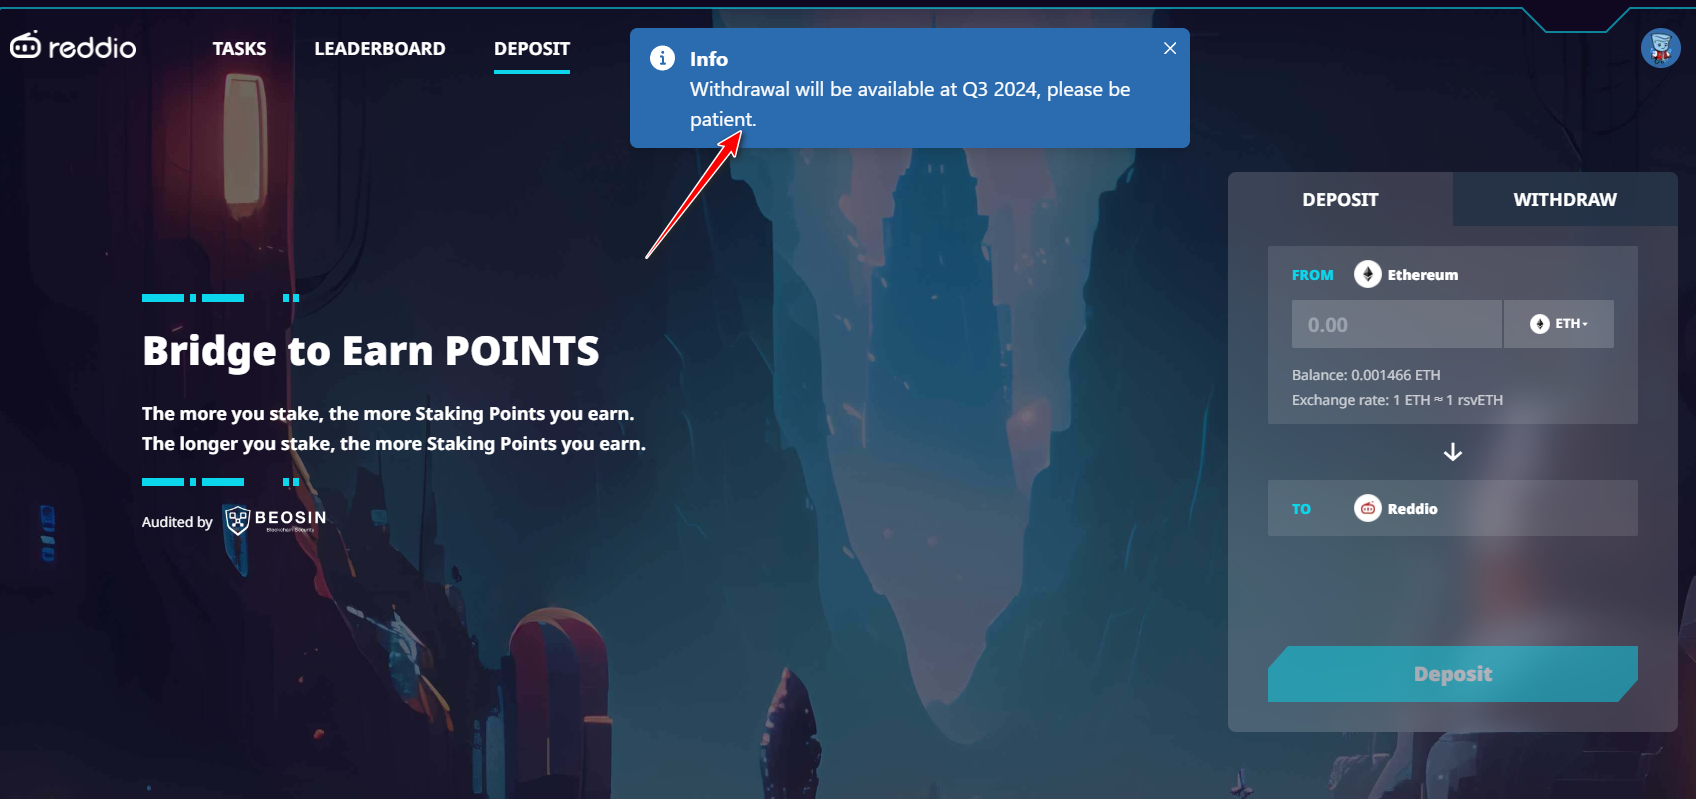Viewport: 1696px width, 799px height.
Task: Go to the LEADERBOARD page
Action: click(x=380, y=48)
